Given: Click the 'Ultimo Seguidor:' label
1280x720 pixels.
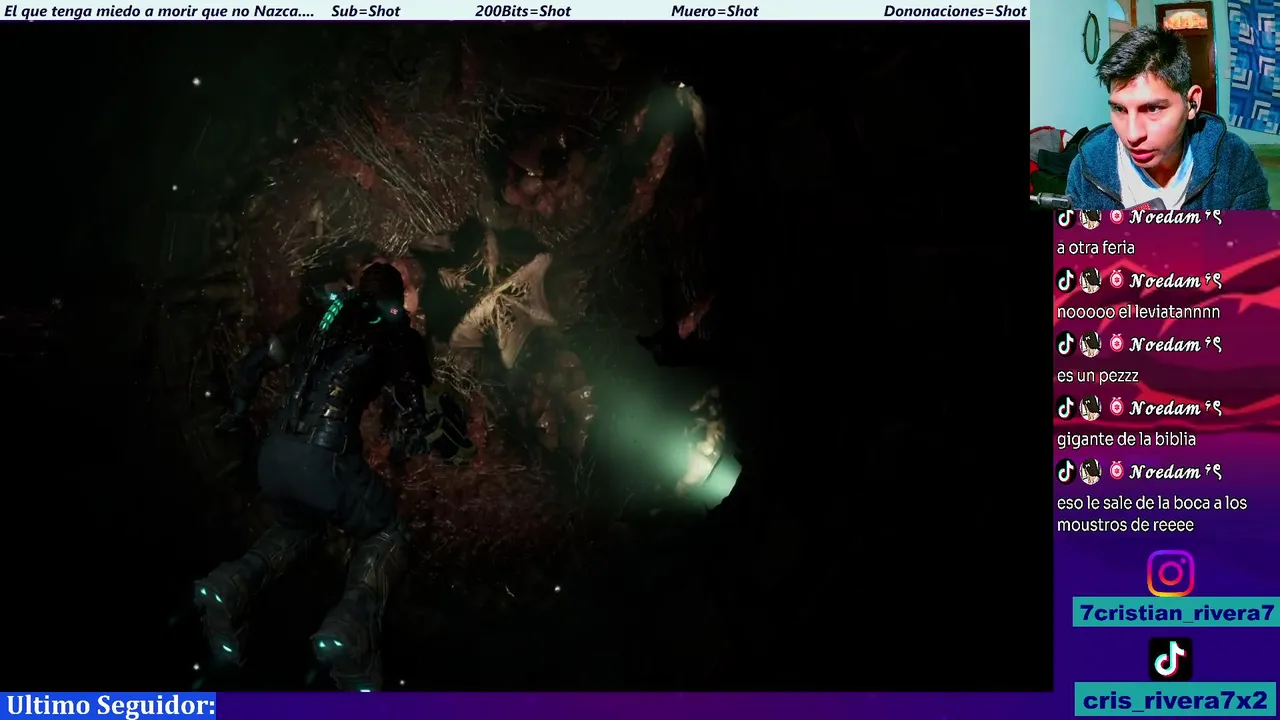Looking at the screenshot, I should tap(111, 705).
